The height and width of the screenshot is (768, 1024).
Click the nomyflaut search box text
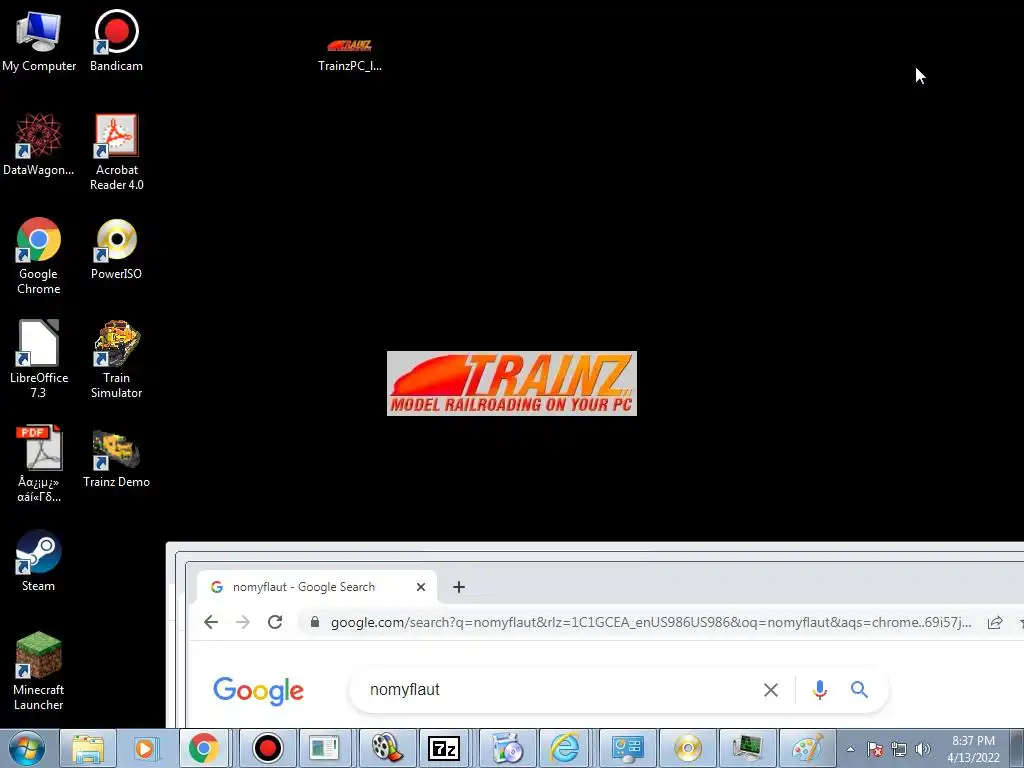tap(404, 690)
